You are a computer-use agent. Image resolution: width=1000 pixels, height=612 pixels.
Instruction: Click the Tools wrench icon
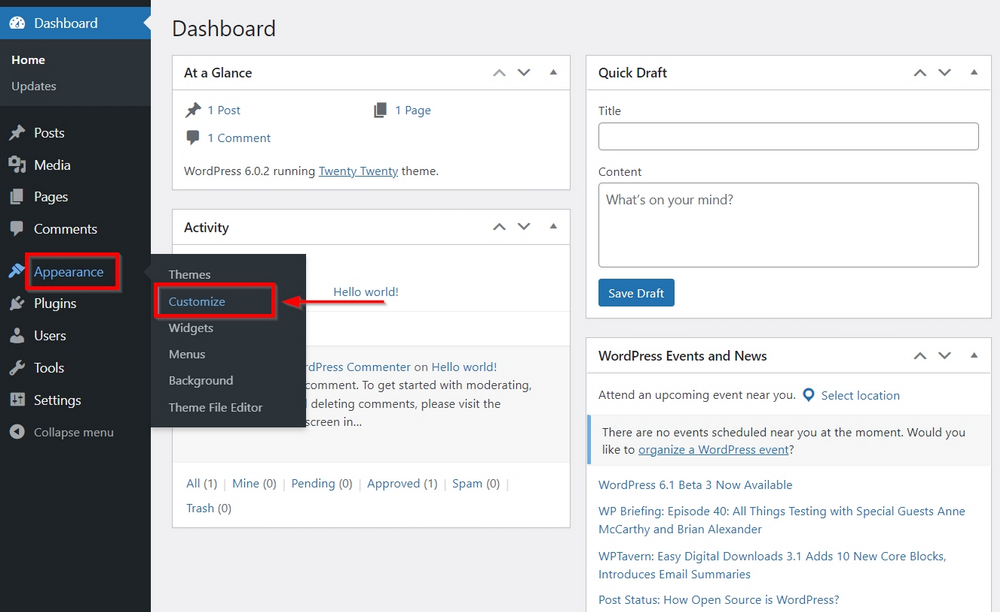pyautogui.click(x=17, y=368)
